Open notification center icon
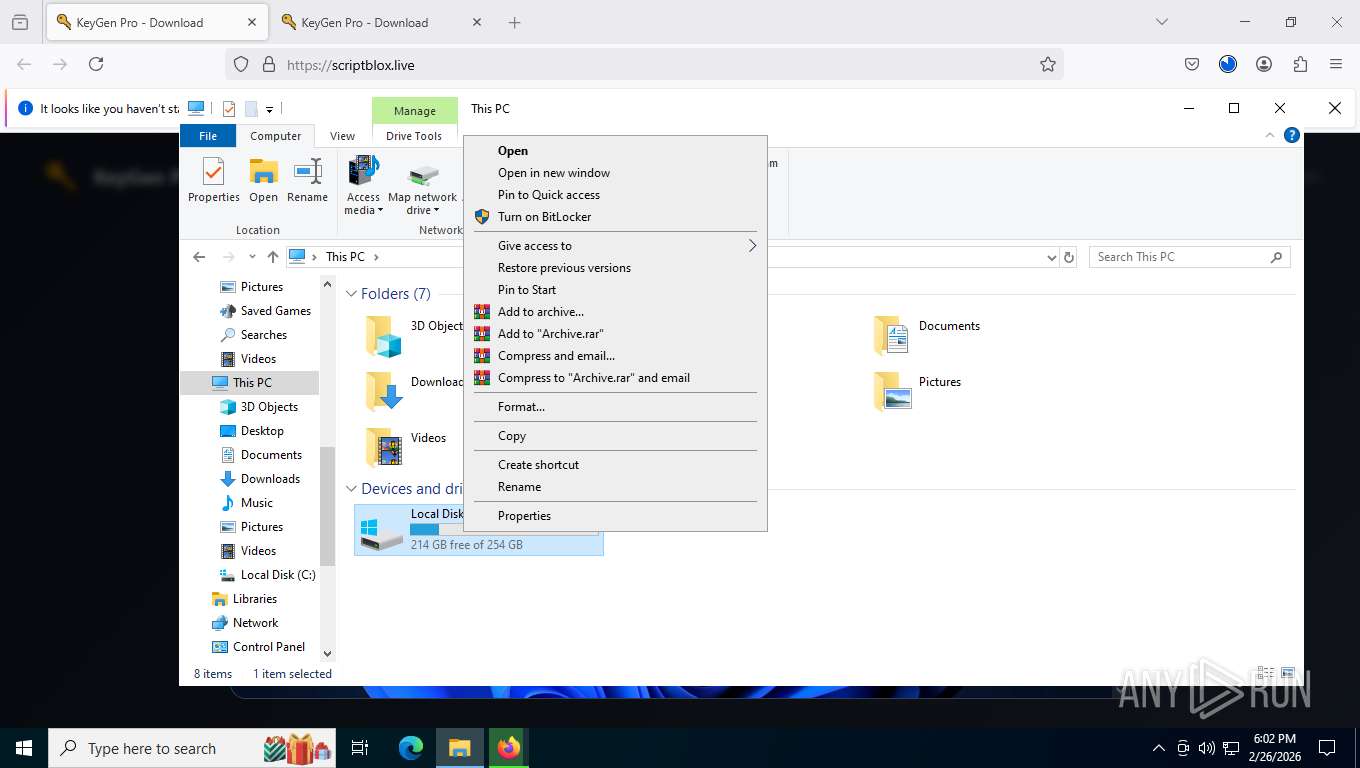The height and width of the screenshot is (768, 1360). (1327, 747)
